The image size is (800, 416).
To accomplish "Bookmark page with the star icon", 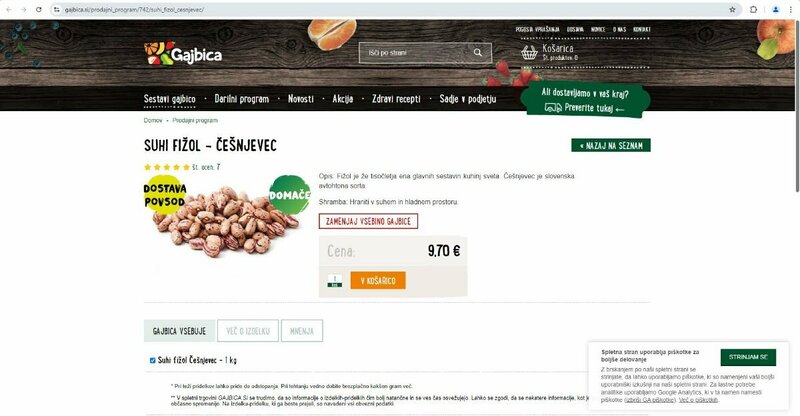I will click(732, 9).
